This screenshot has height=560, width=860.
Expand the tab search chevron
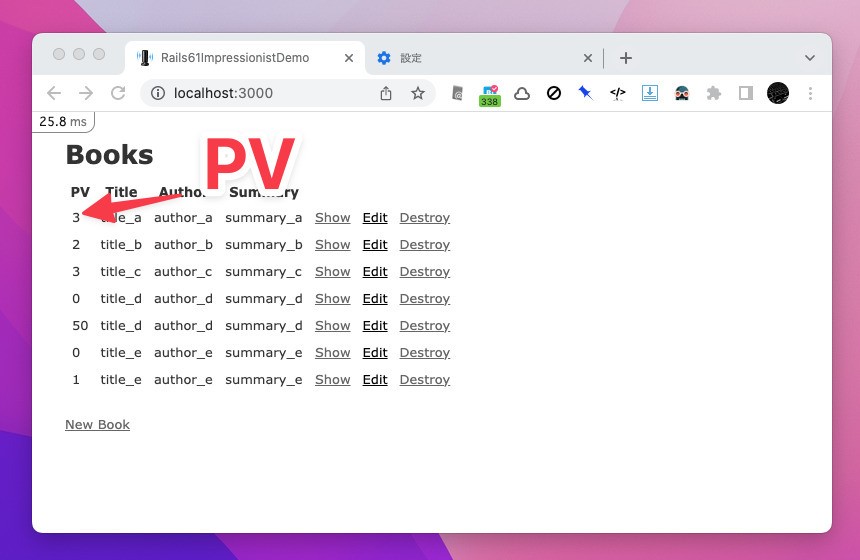click(x=810, y=58)
